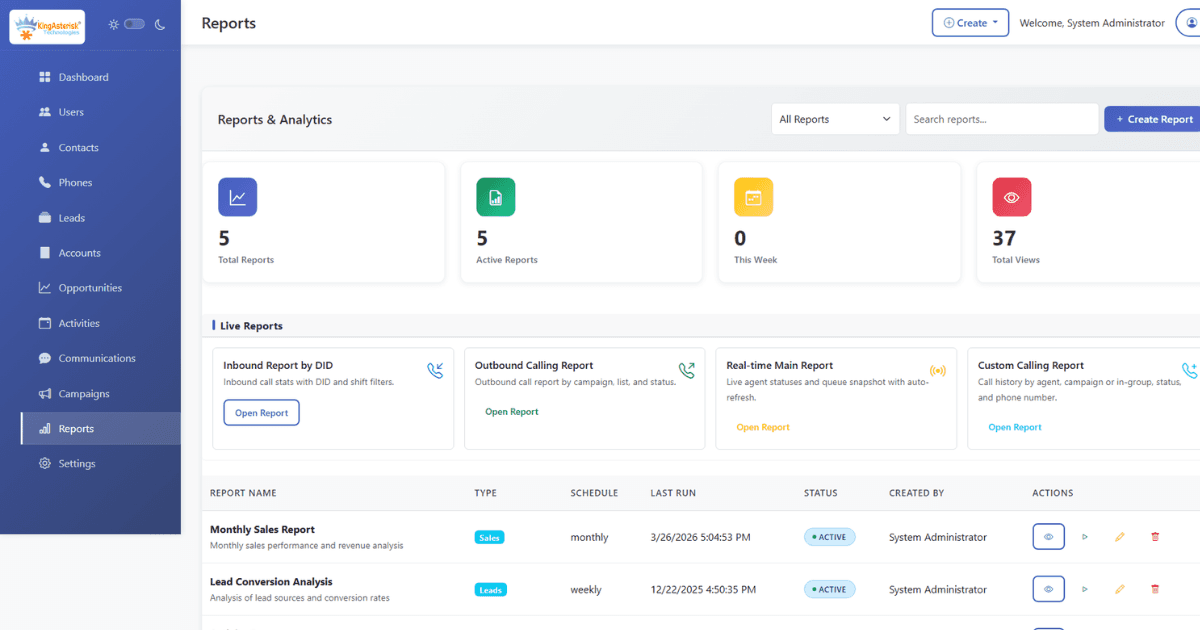Image resolution: width=1200 pixels, height=630 pixels.
Task: Click the Activities calendar icon
Action: point(44,323)
